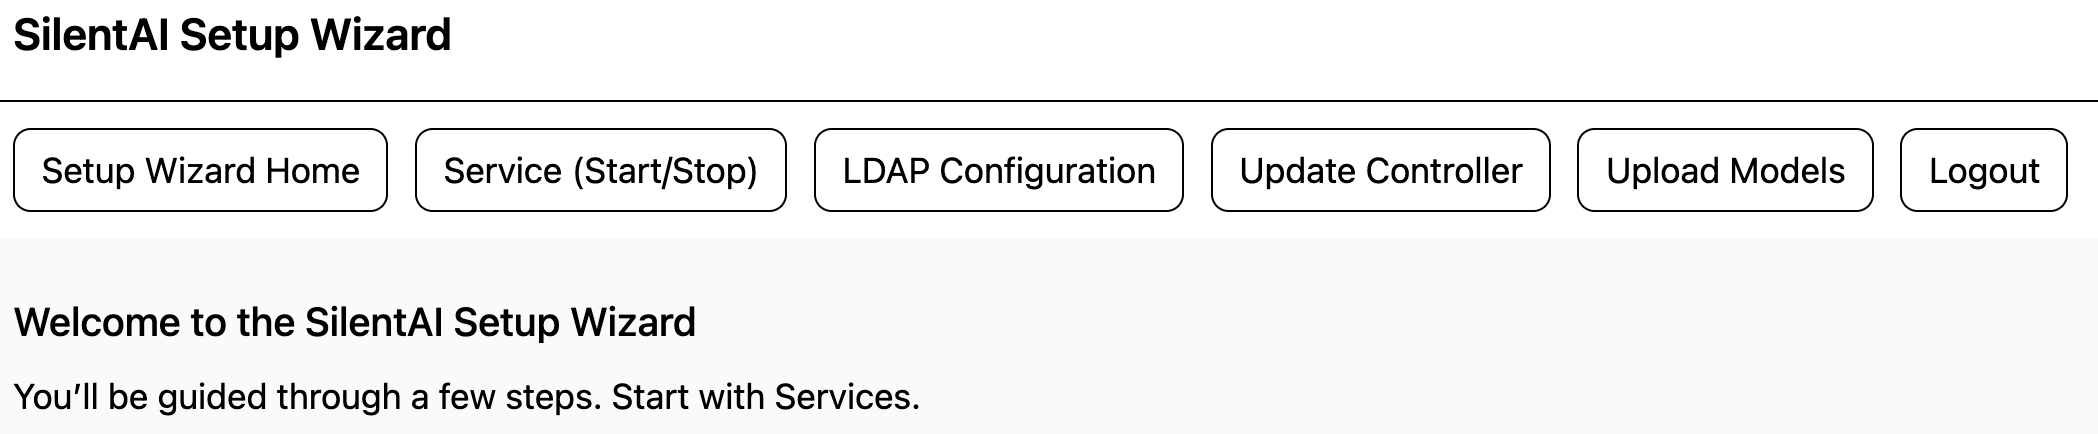Click the Welcome to the SilentAI heading
Image resolution: width=2098 pixels, height=434 pixels.
click(x=355, y=323)
